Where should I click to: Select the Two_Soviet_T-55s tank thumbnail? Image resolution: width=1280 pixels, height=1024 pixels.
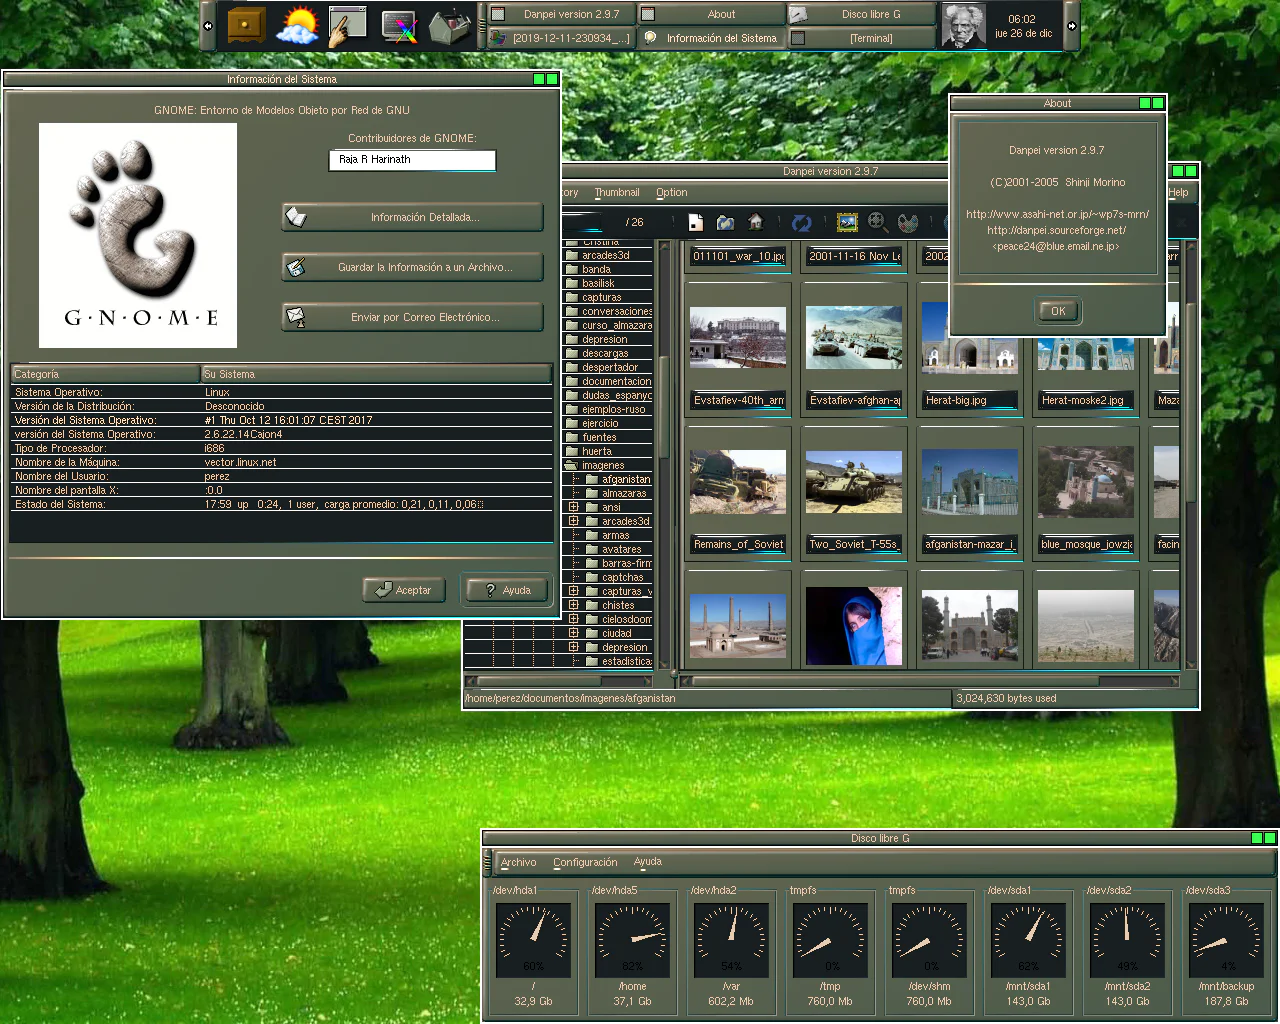[853, 482]
